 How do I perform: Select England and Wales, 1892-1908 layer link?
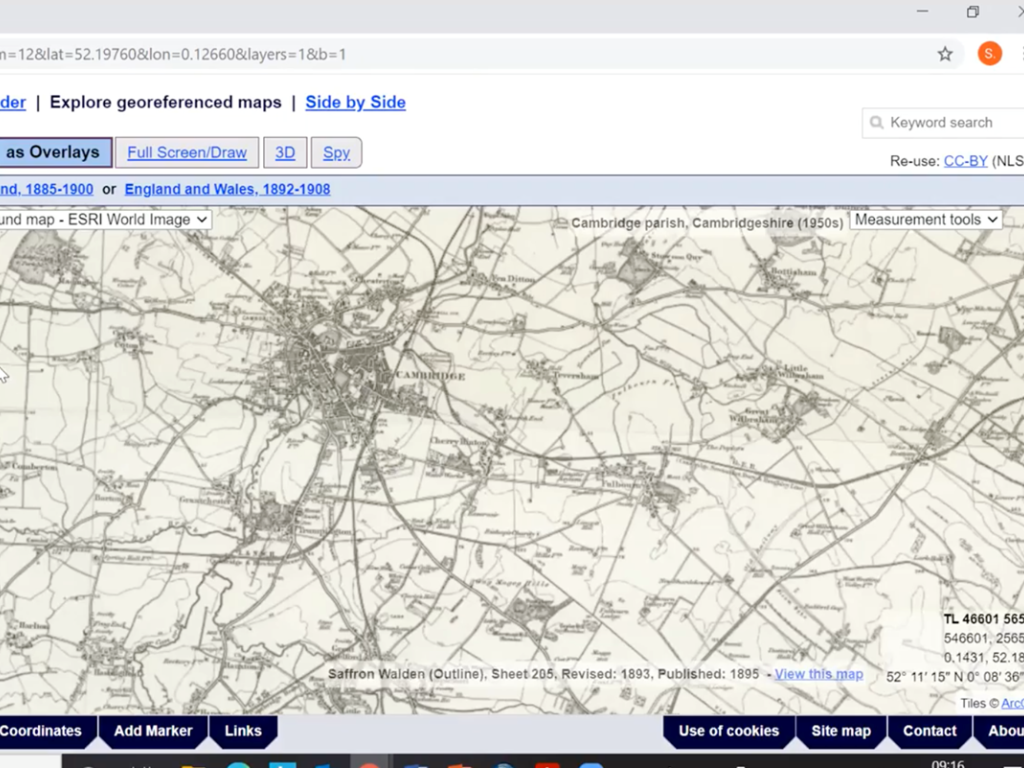pyautogui.click(x=227, y=189)
